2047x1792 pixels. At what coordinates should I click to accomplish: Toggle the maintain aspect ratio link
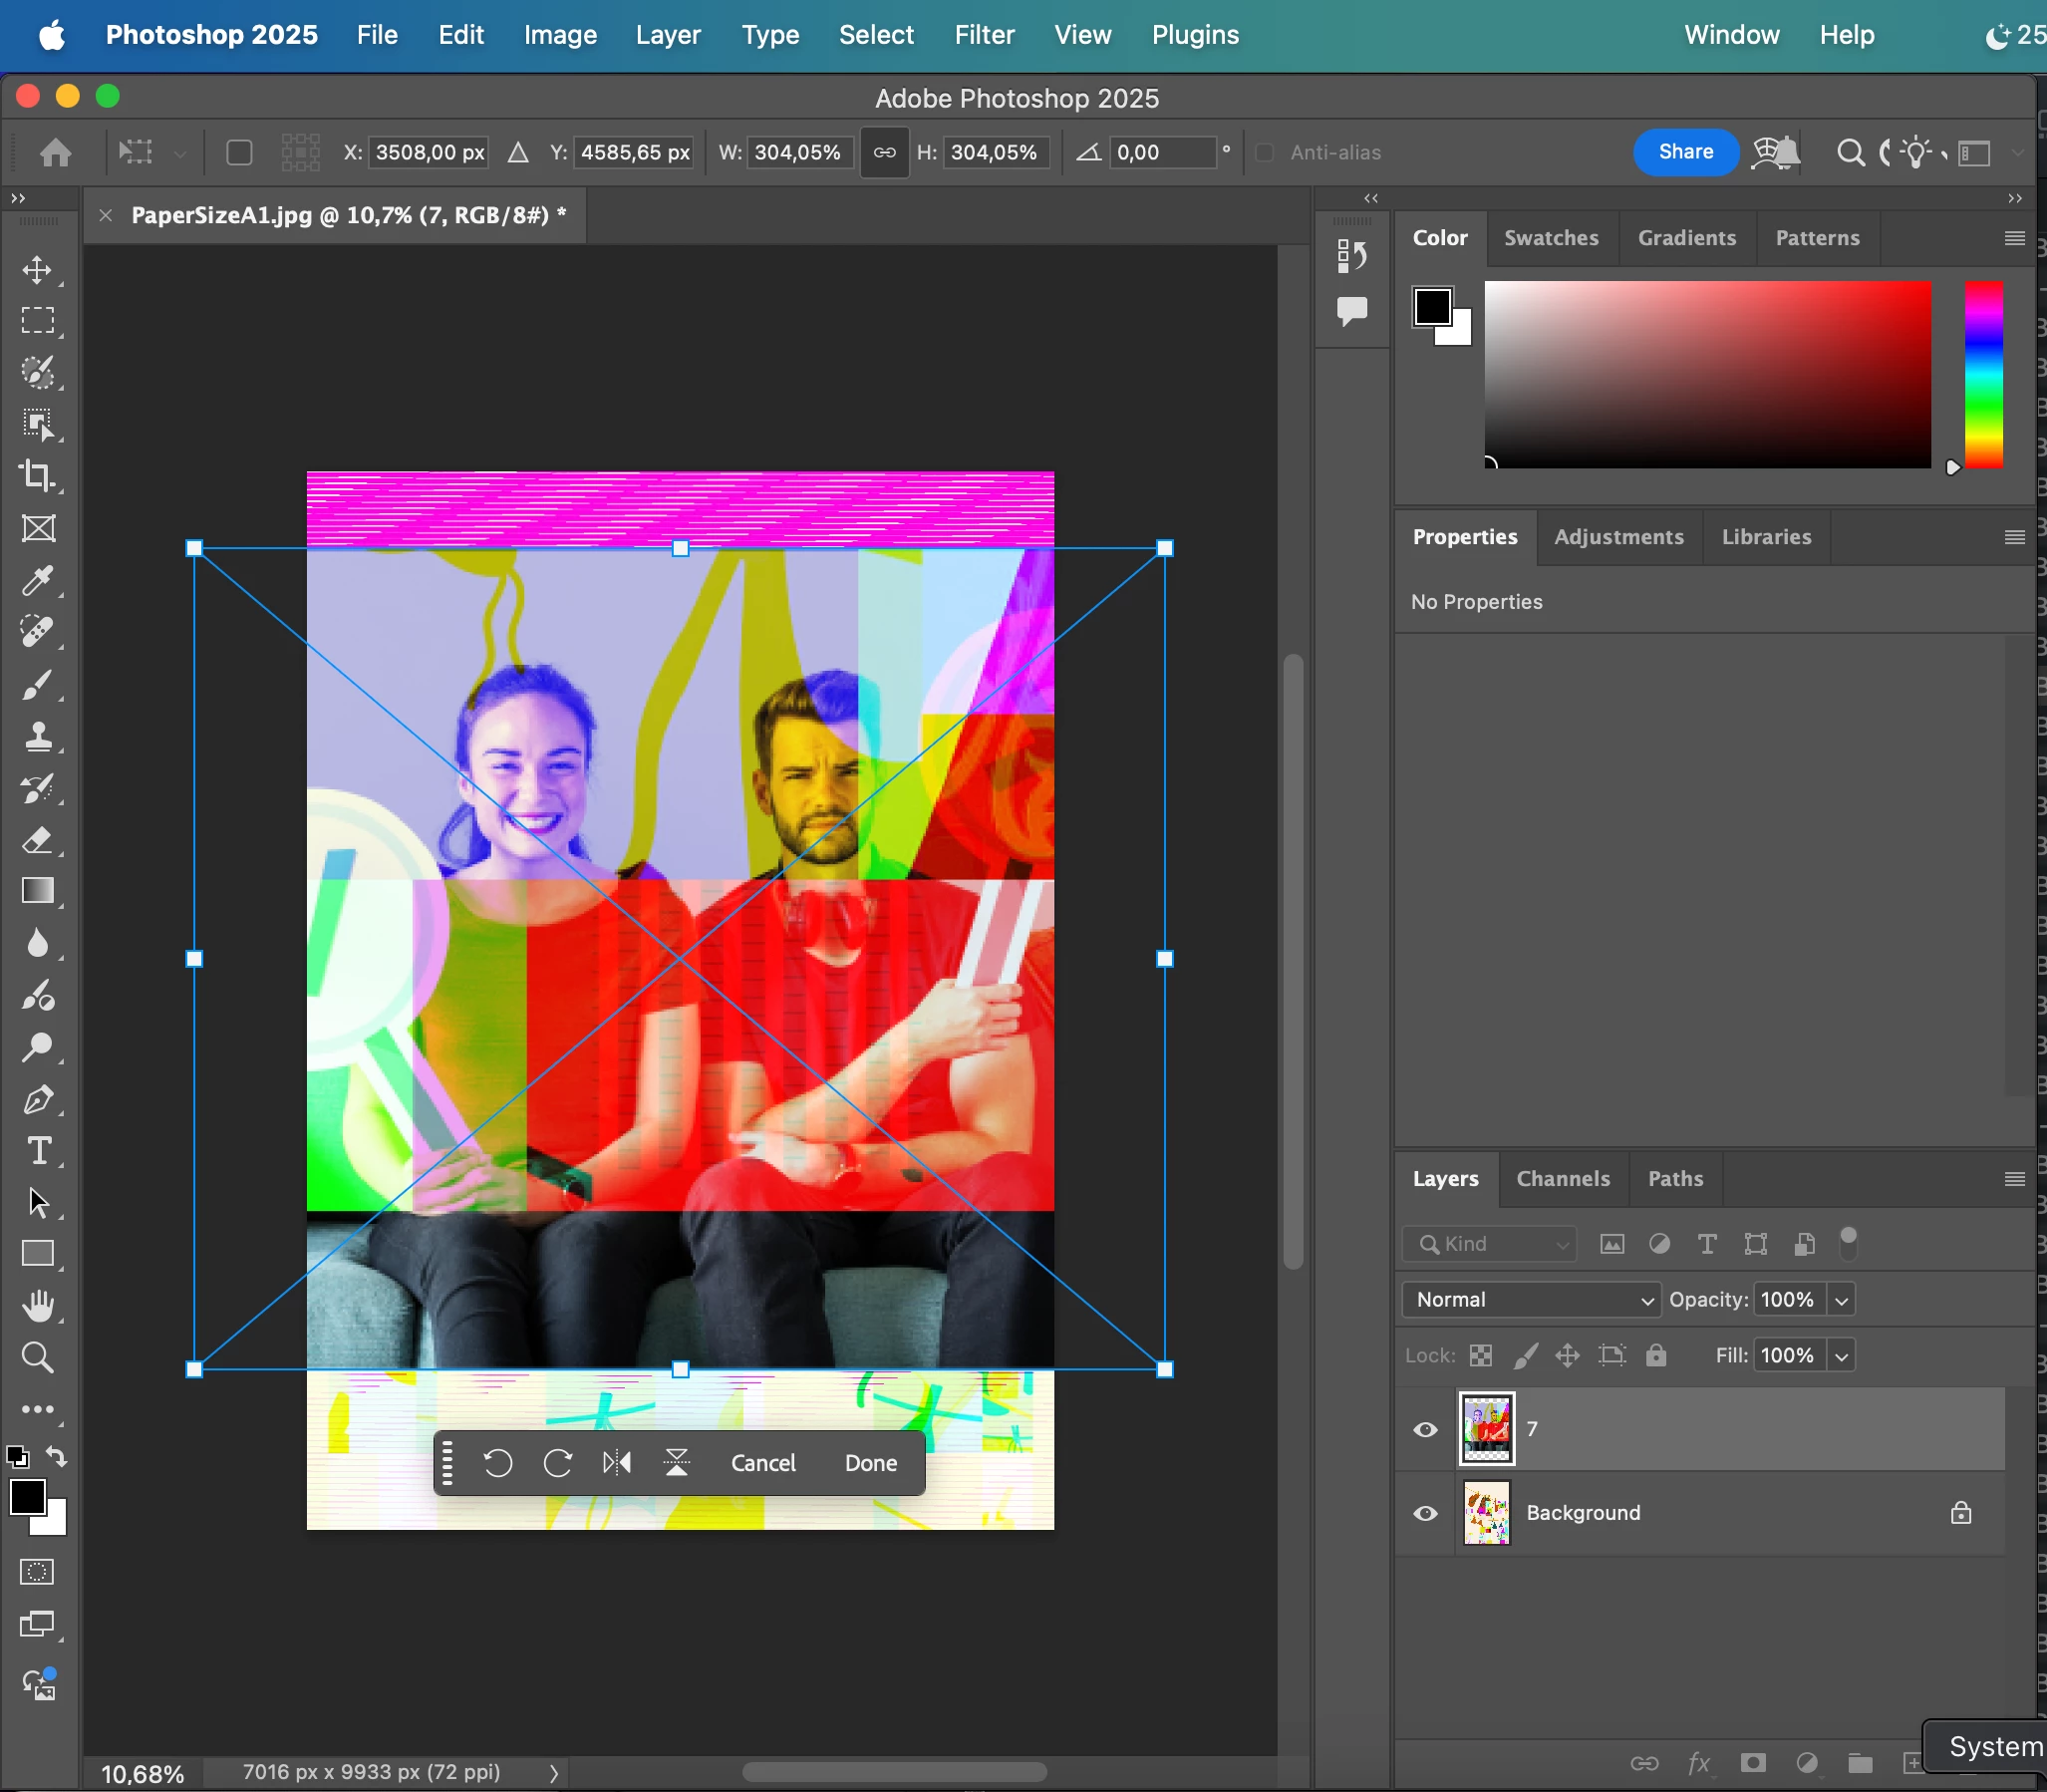click(x=884, y=153)
